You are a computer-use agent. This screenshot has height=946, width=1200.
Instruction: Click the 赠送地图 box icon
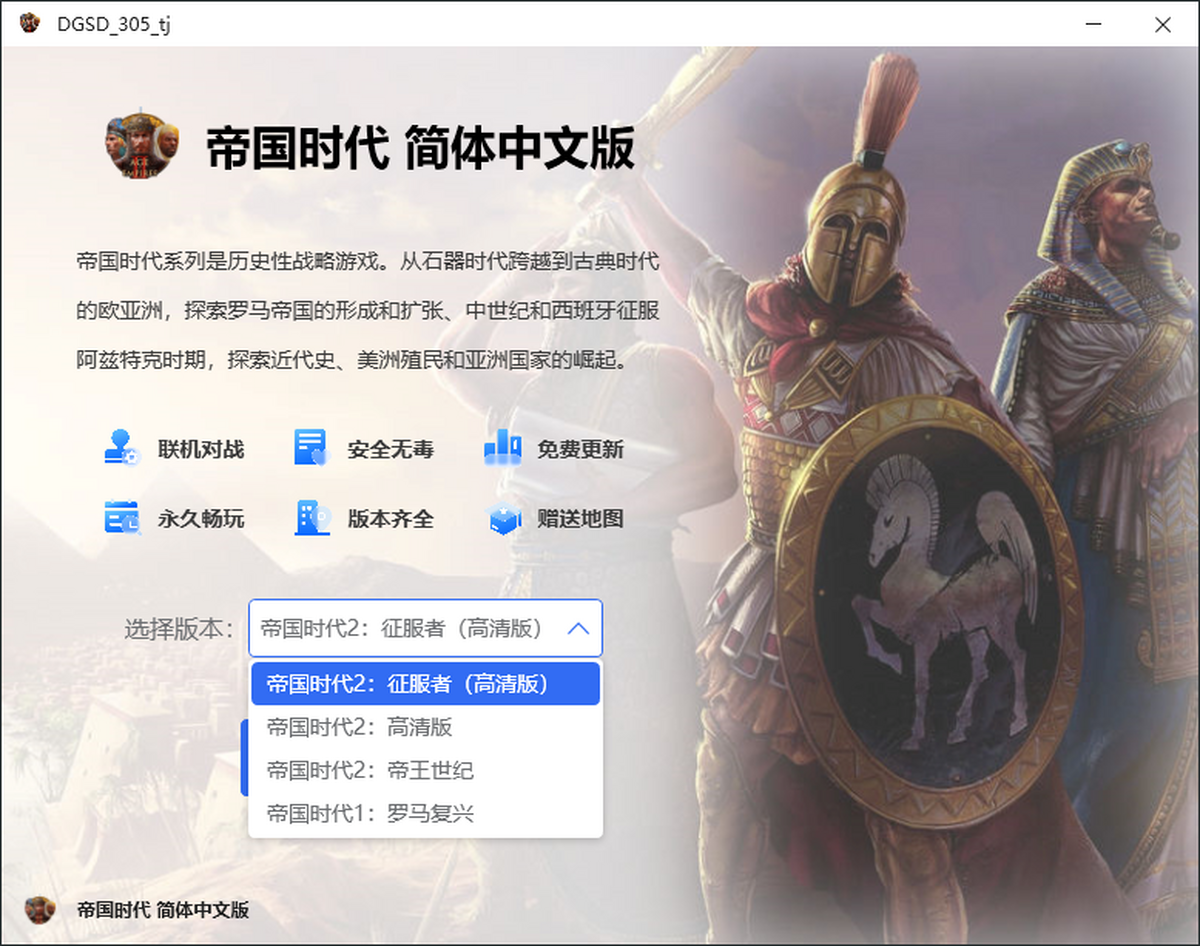[x=504, y=519]
